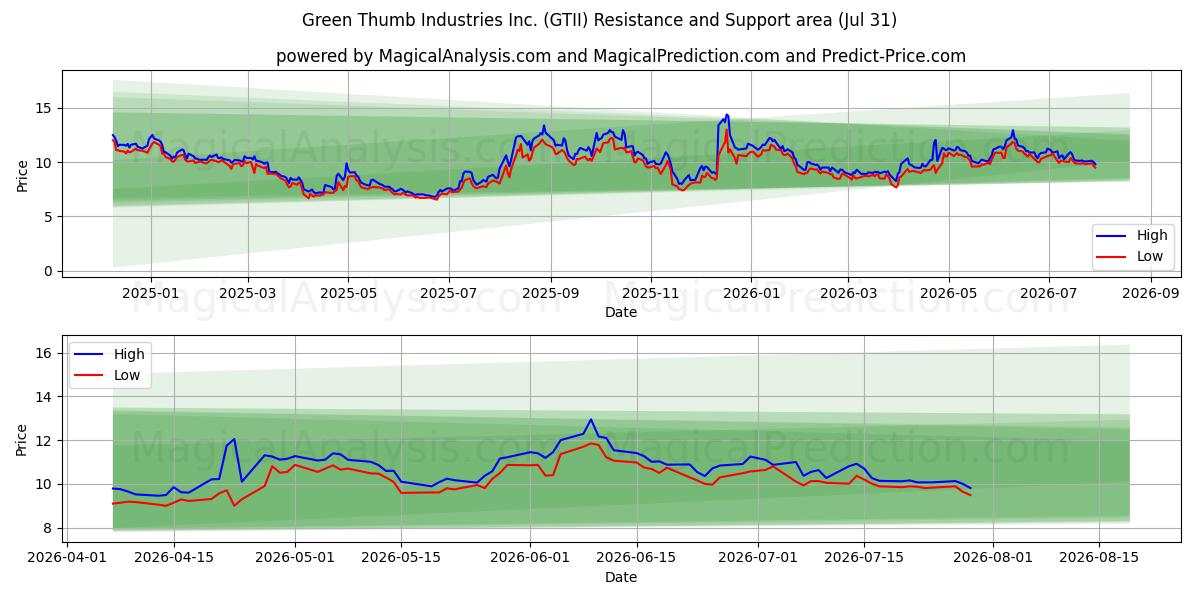Click the 'Price' y-axis label of top chart
The image size is (1200, 600).
coord(22,173)
